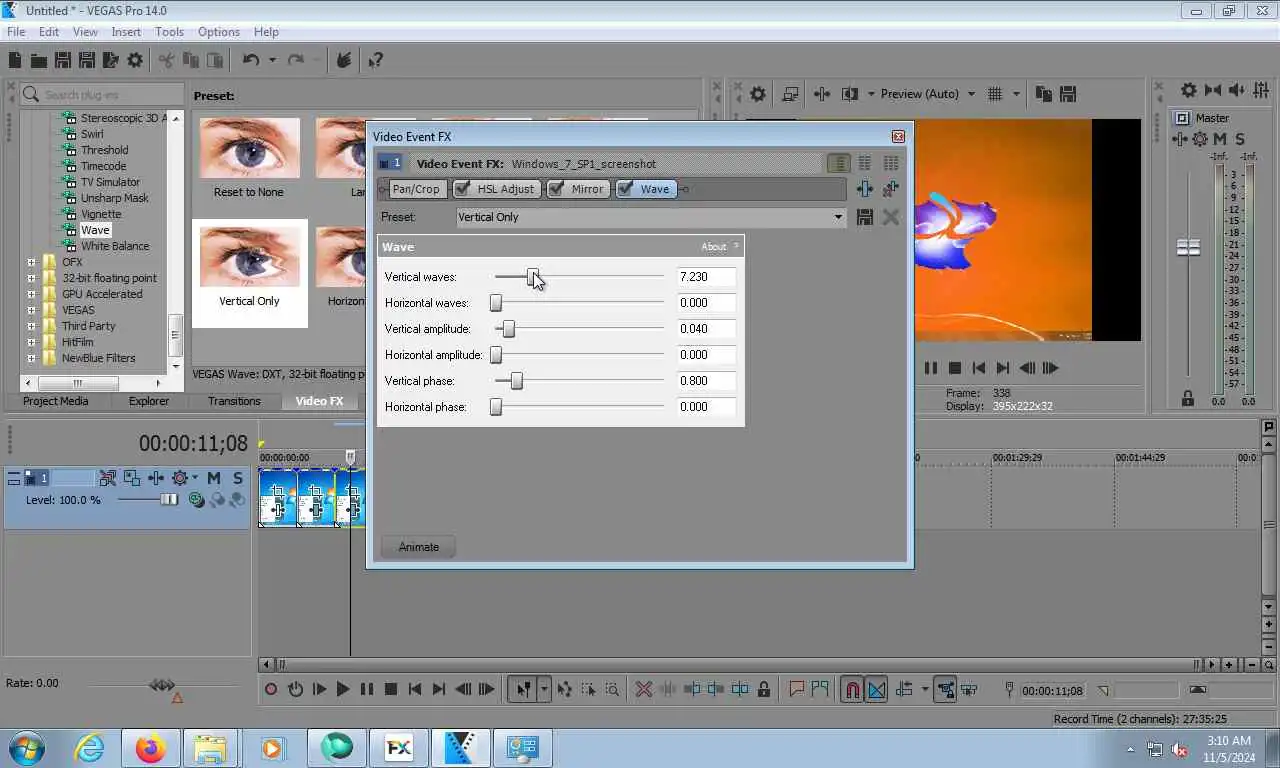This screenshot has height=768, width=1280.
Task: Expand the HitFilm folder
Action: (31, 342)
